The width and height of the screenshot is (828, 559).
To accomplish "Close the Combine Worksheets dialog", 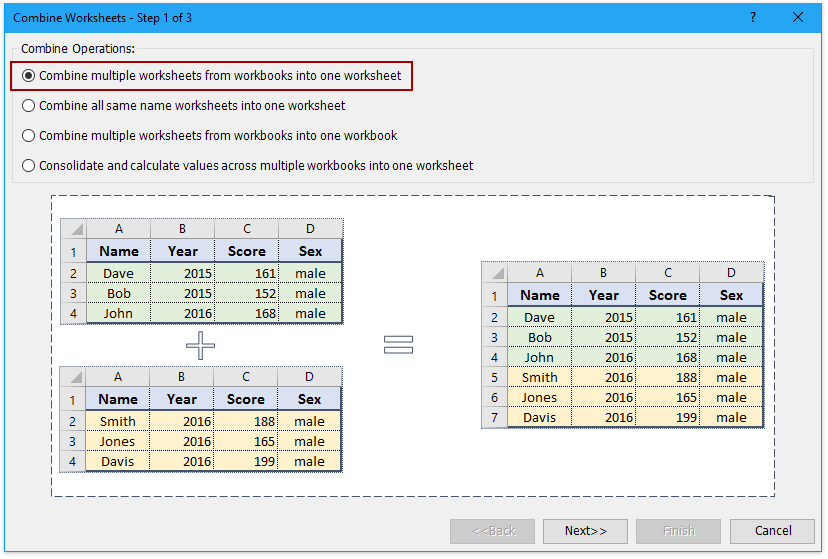I will (x=798, y=17).
